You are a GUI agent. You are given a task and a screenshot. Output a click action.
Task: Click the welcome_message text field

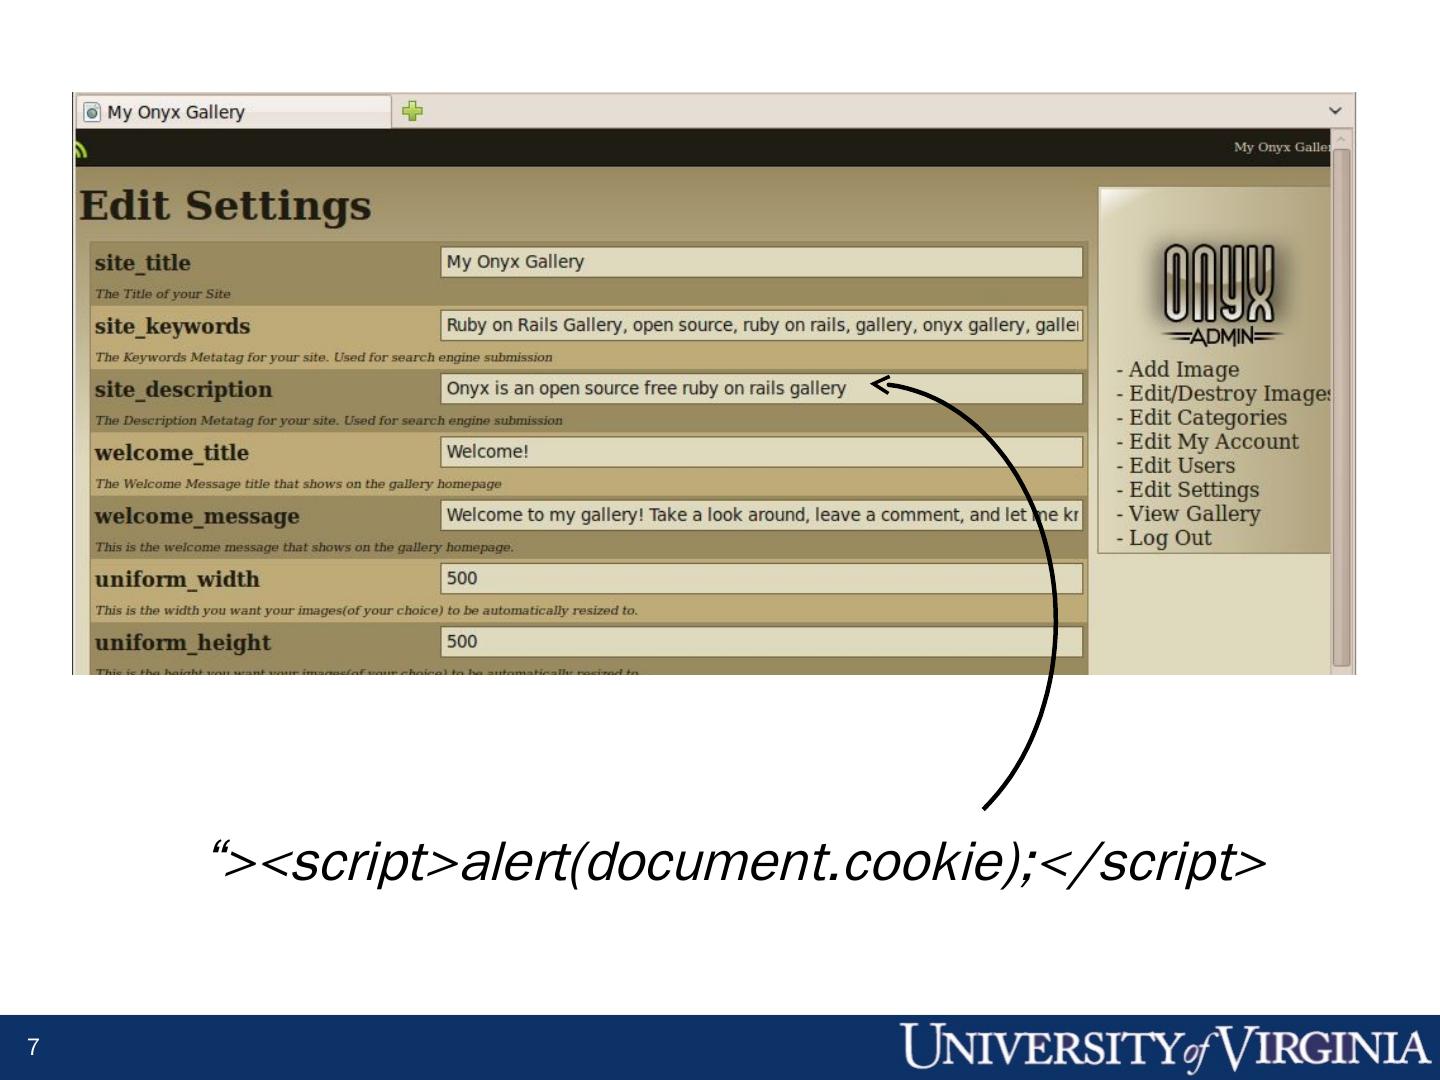click(x=762, y=515)
